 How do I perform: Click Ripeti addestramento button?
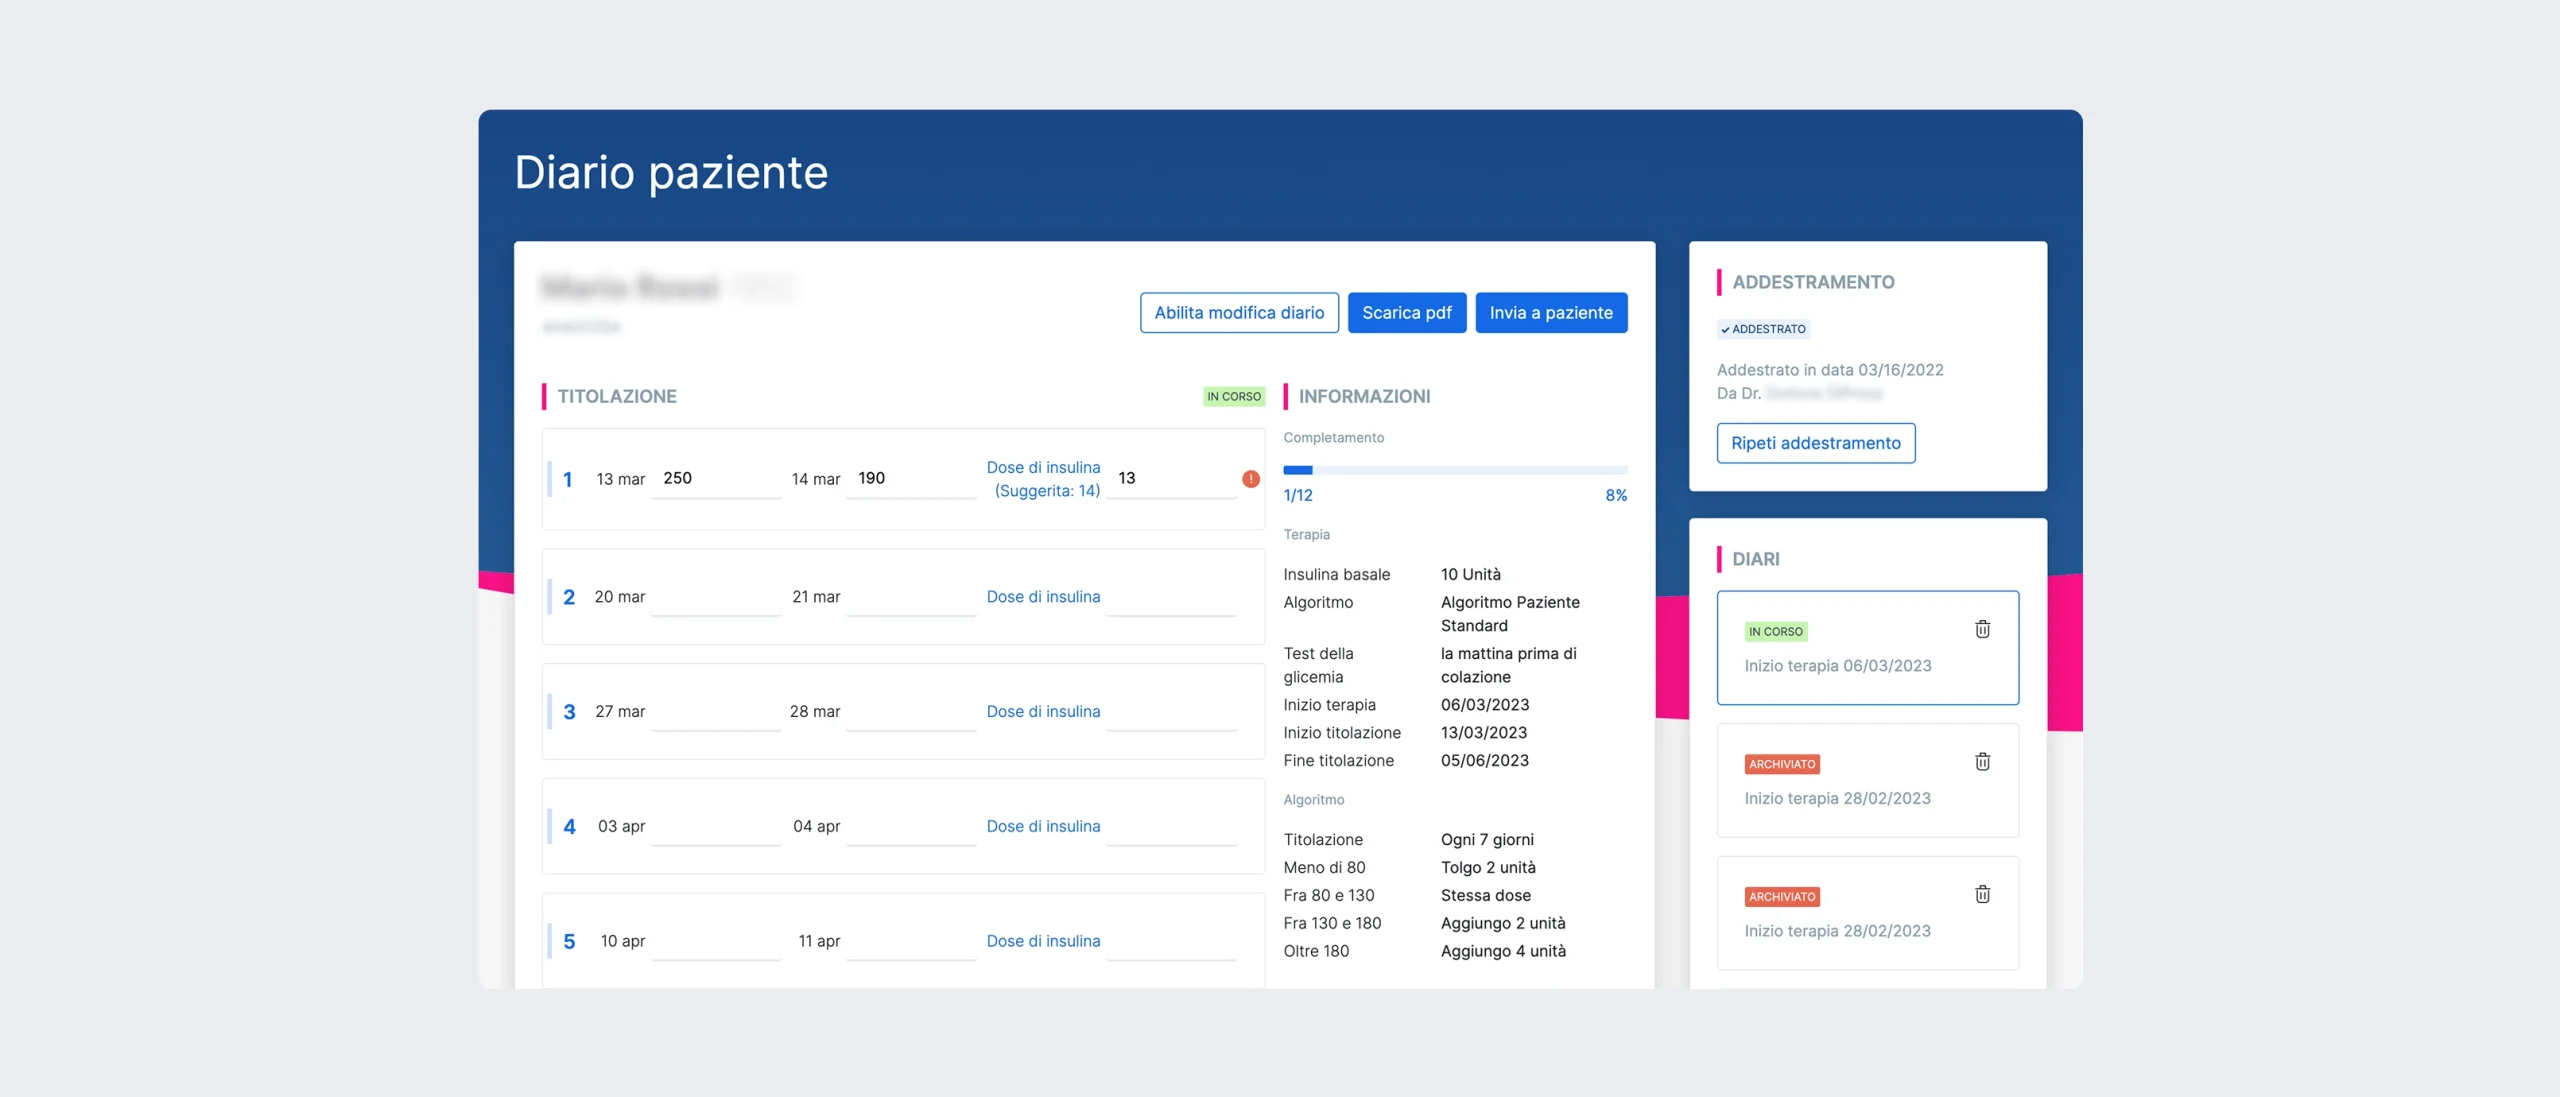(x=1816, y=443)
